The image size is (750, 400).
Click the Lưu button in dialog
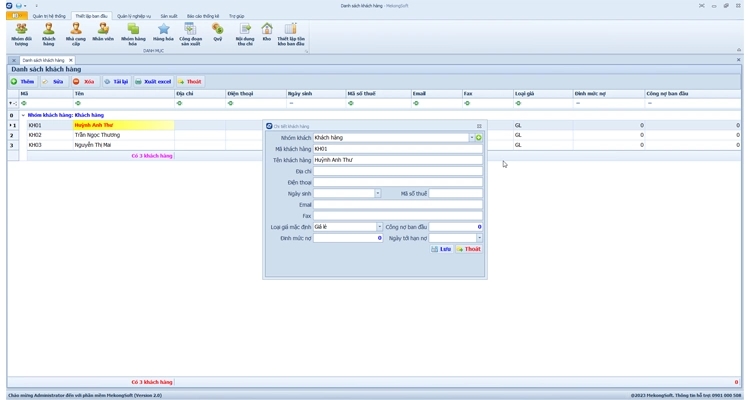coord(441,249)
